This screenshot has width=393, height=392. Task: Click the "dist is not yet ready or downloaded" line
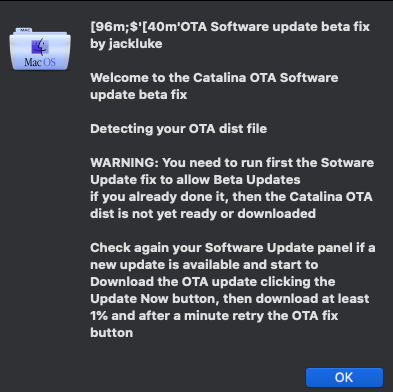tap(203, 214)
